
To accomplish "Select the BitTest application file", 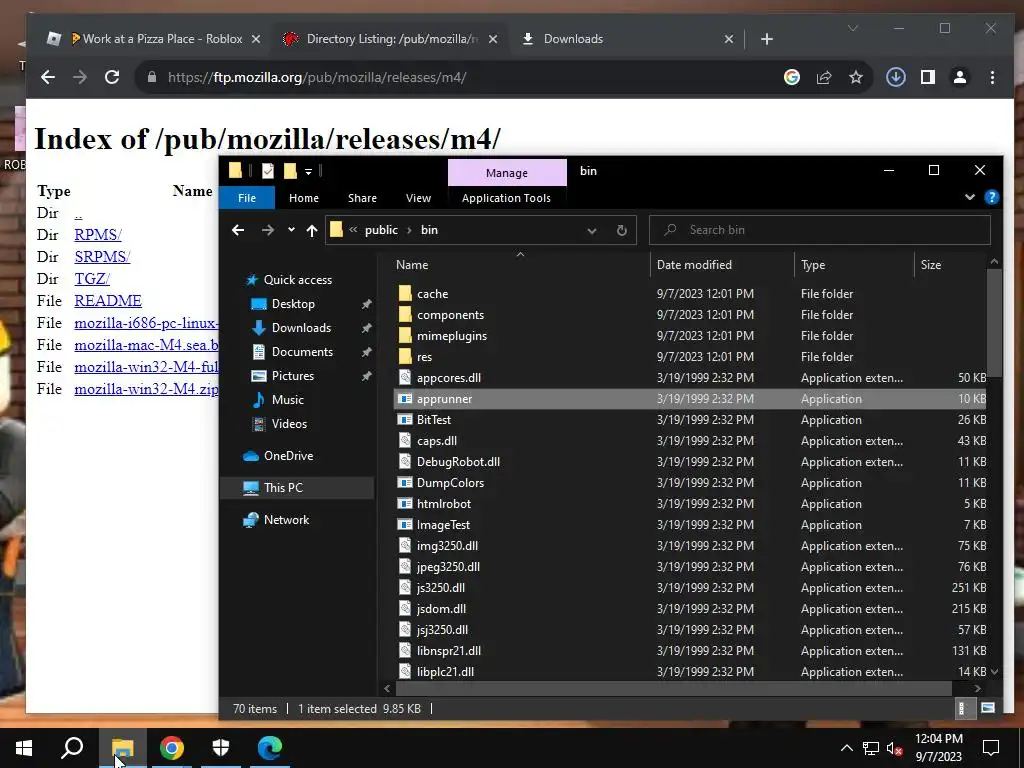I will (x=690, y=420).
